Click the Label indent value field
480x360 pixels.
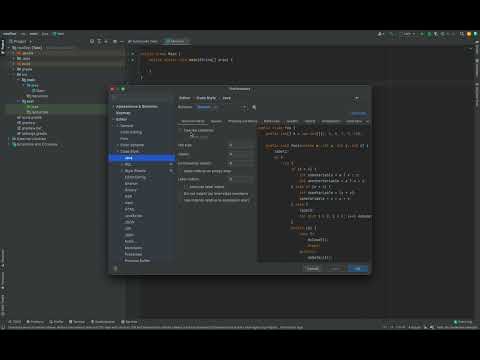[x=242, y=179]
